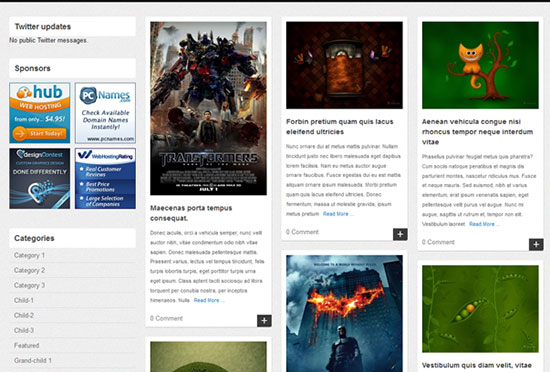The height and width of the screenshot is (372, 550).
Task: Click the plus icon on Aenean vehicula post
Action: [x=536, y=244]
